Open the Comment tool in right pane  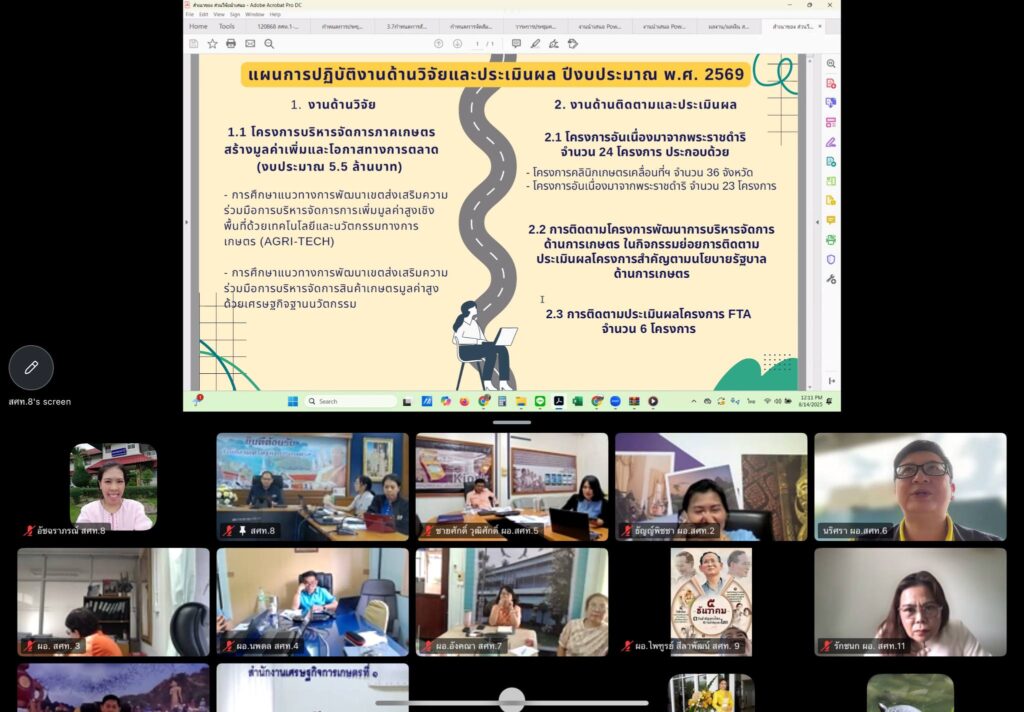point(831,220)
